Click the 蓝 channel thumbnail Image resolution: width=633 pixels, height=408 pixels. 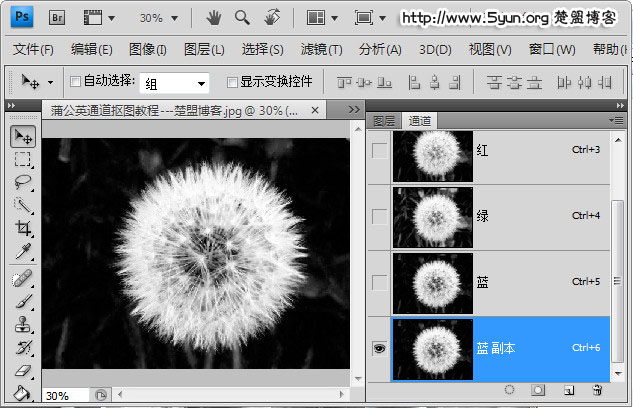[x=432, y=282]
